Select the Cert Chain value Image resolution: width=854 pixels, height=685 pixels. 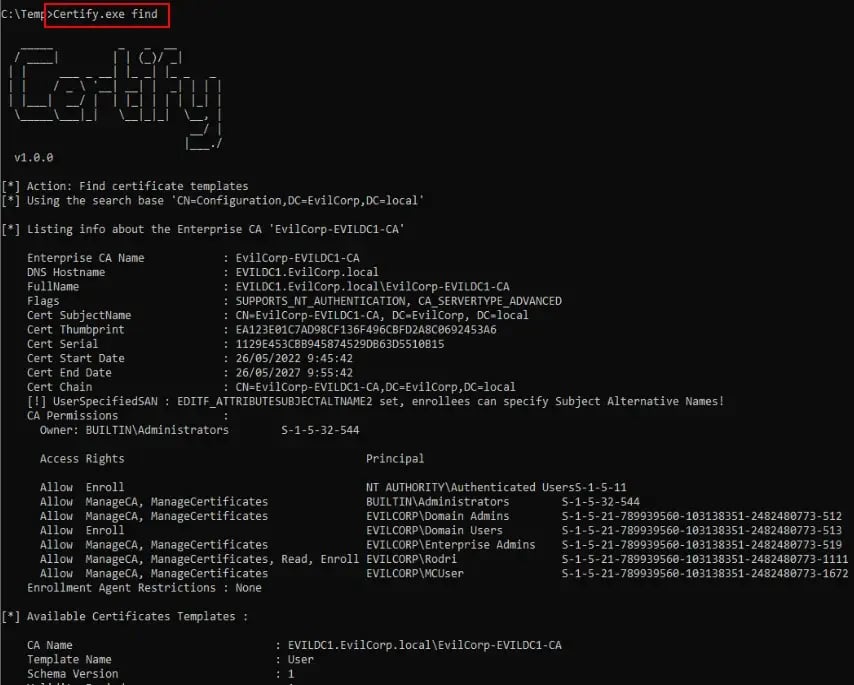375,387
